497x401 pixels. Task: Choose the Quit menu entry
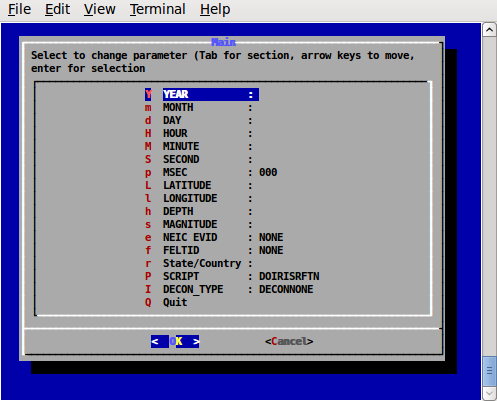coord(166,302)
